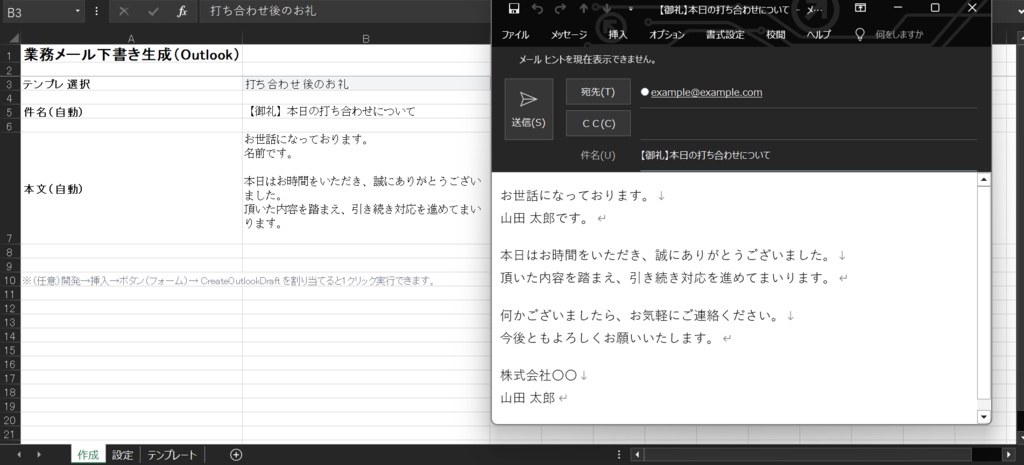This screenshot has height=465, width=1024.
Task: Click the 宛先(T) recipients button
Action: (598, 92)
